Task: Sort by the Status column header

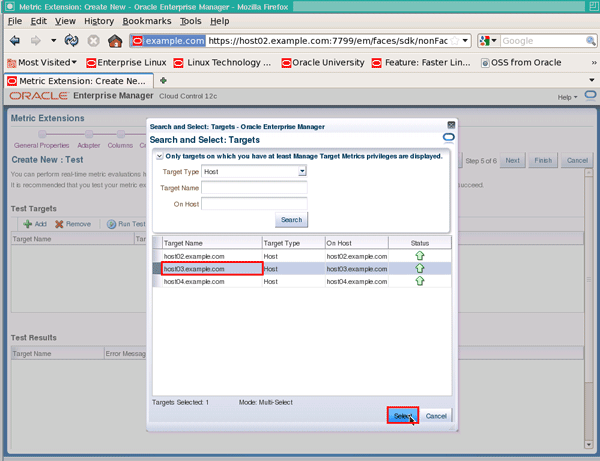Action: (420, 243)
